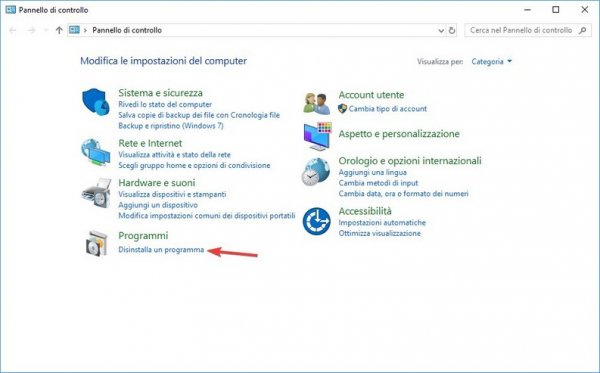Open the Aspetto e personalizzazione monitor icon
Image resolution: width=600 pixels, height=373 pixels.
pyautogui.click(x=318, y=137)
